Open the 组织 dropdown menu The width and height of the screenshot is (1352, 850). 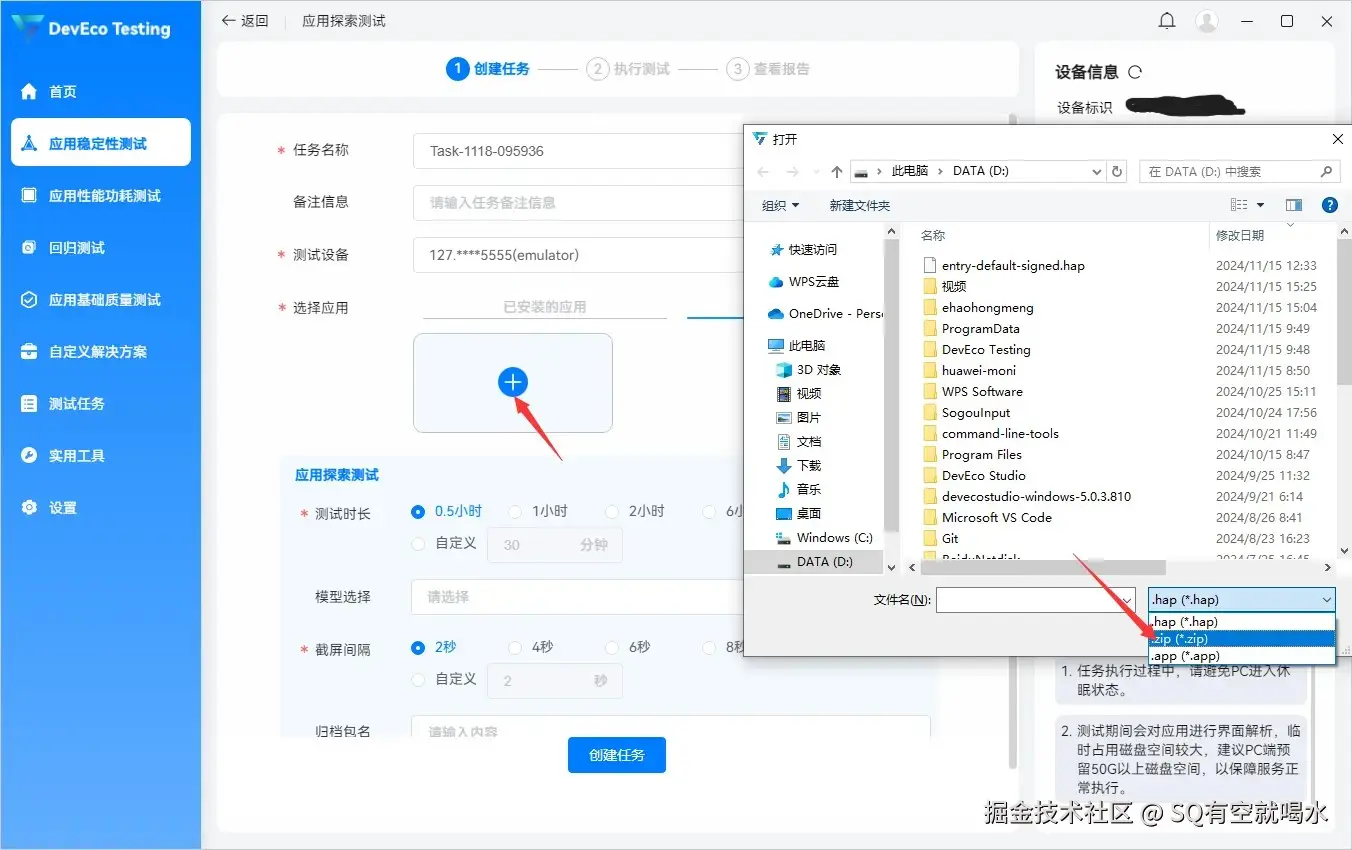tap(780, 205)
